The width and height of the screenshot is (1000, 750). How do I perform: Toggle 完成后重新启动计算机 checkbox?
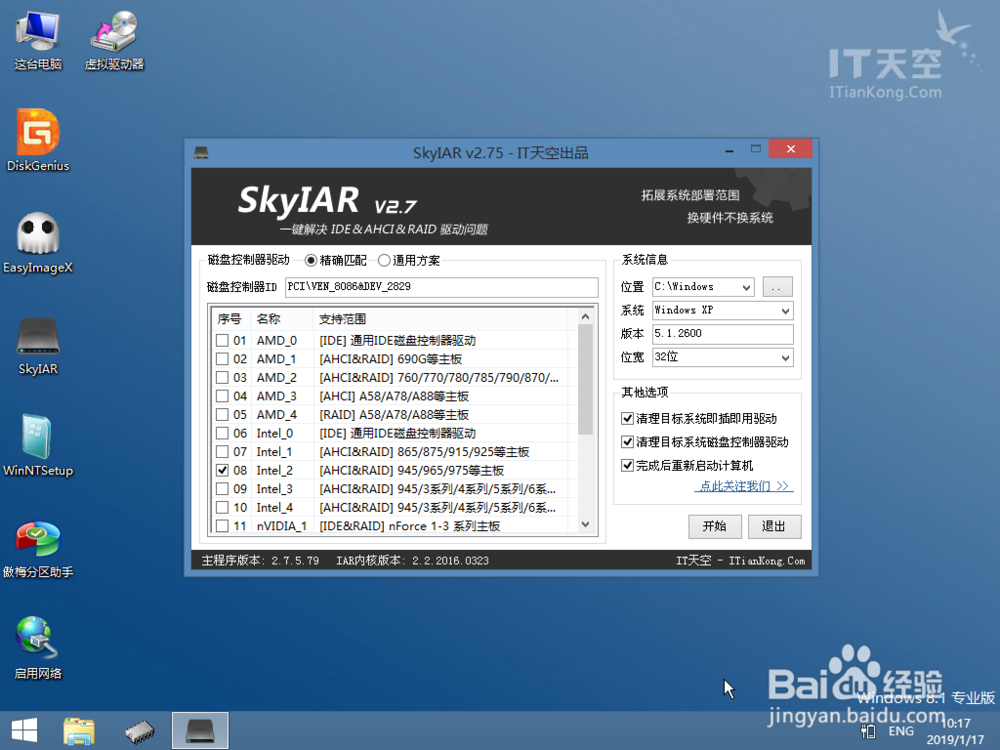click(x=627, y=466)
